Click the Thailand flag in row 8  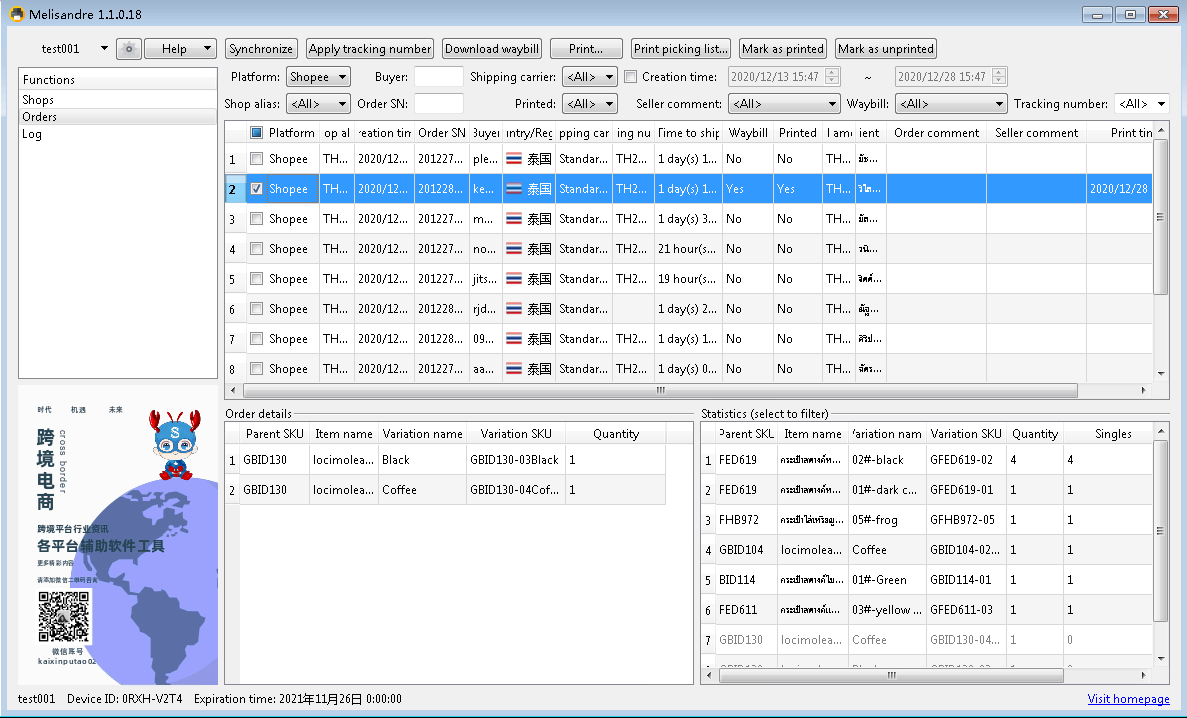pyautogui.click(x=514, y=369)
